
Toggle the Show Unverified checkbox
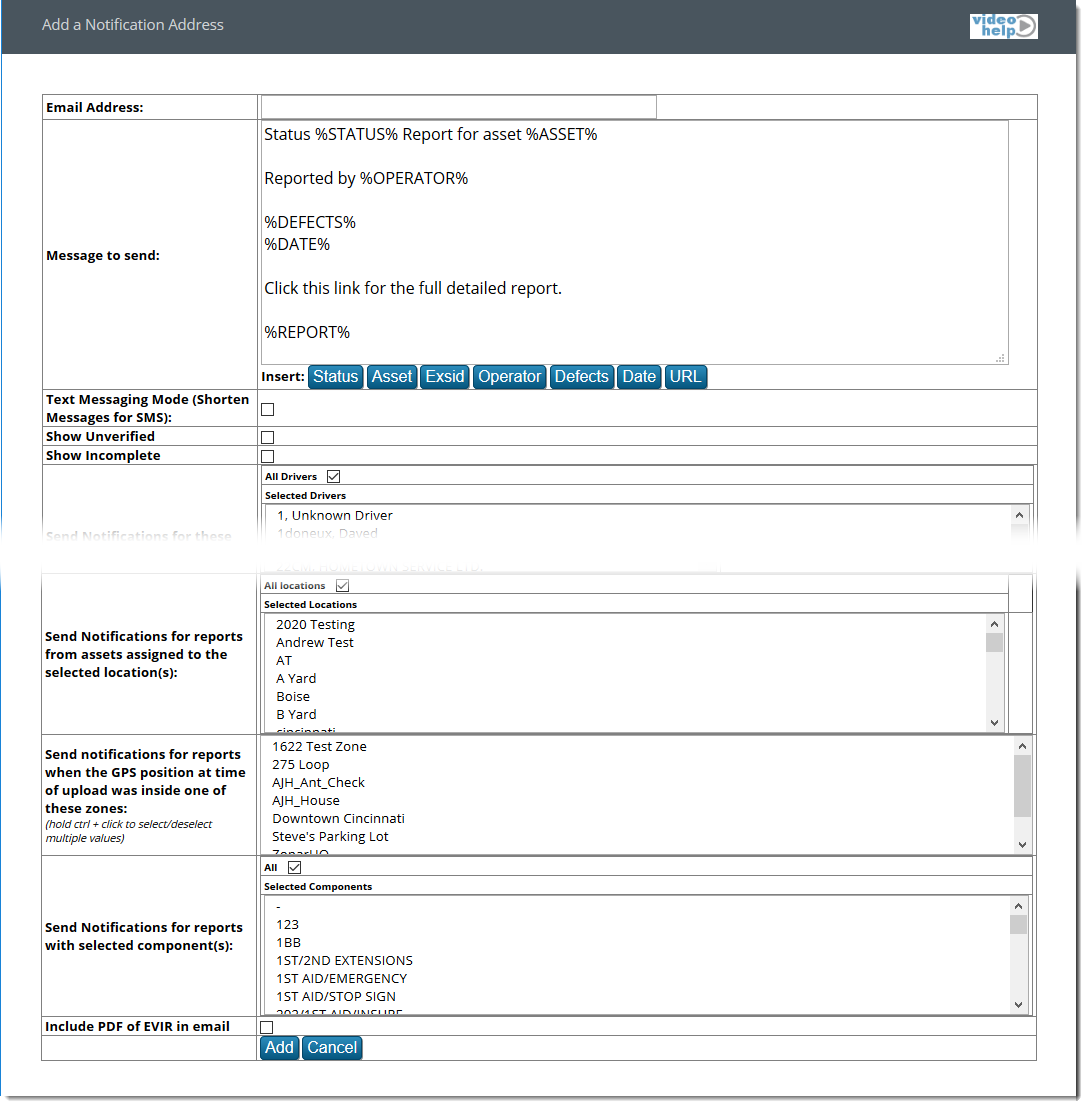(x=268, y=437)
